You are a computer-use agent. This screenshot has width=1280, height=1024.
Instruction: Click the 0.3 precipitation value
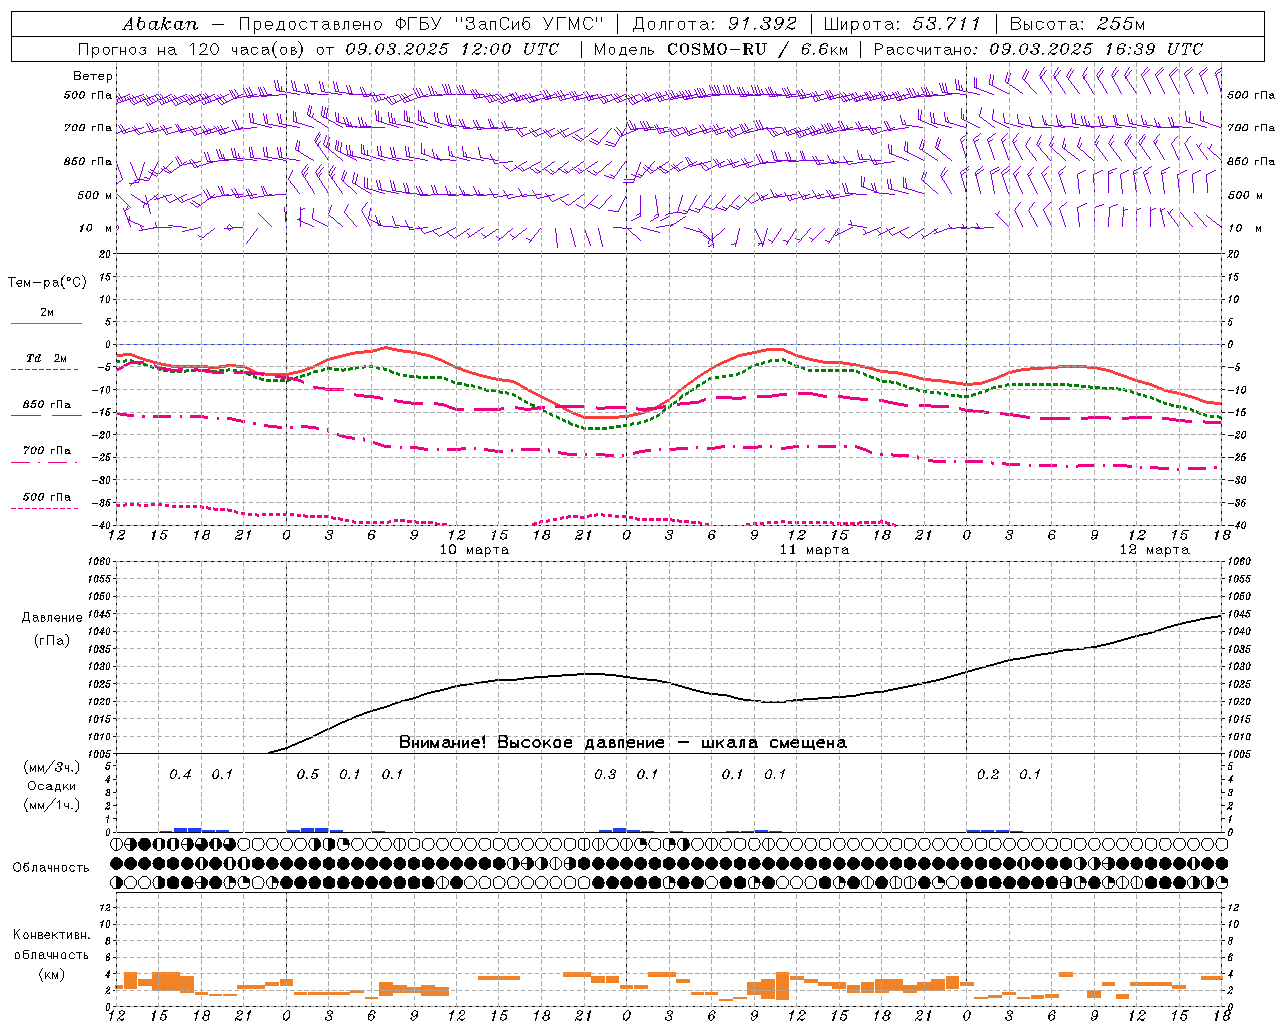pyautogui.click(x=605, y=774)
